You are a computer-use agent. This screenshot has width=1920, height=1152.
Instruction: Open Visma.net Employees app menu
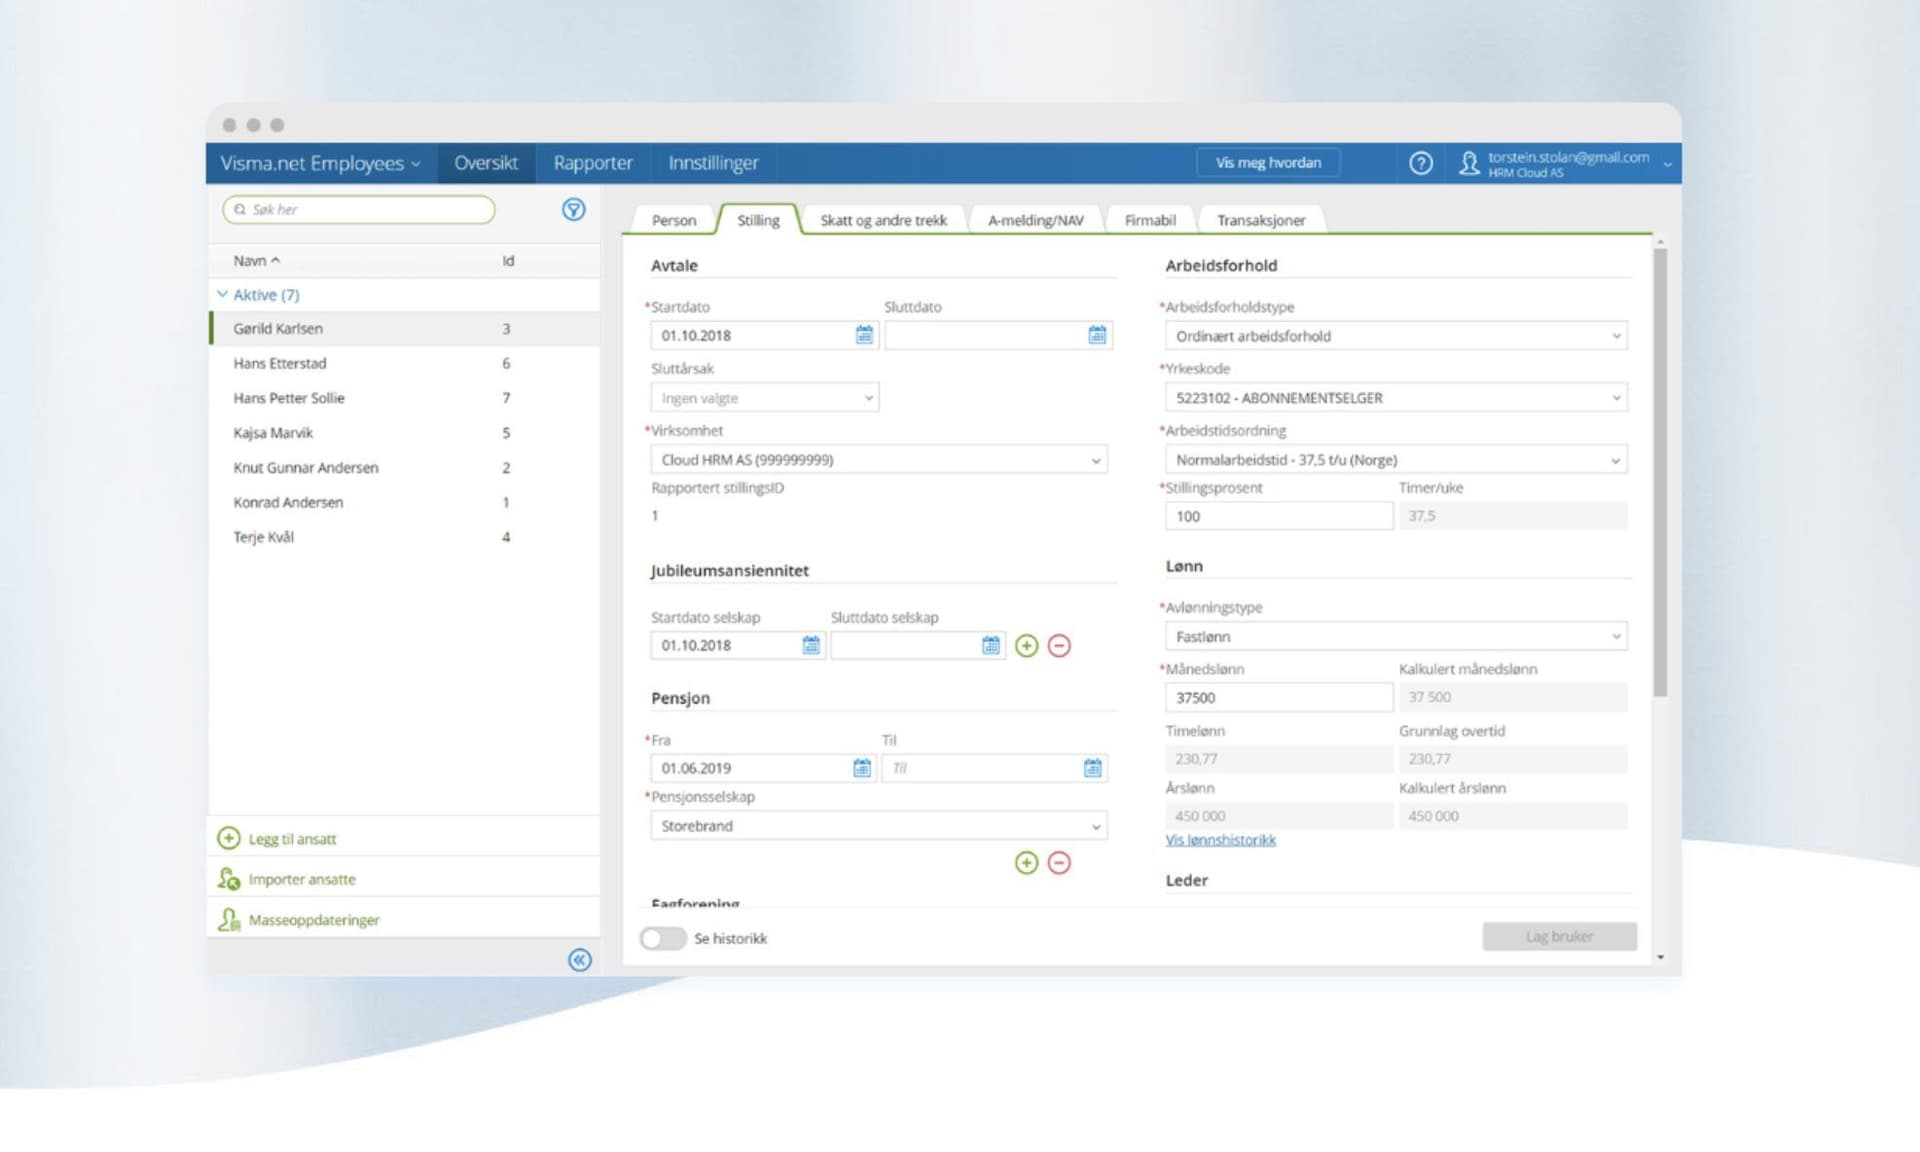pyautogui.click(x=320, y=163)
